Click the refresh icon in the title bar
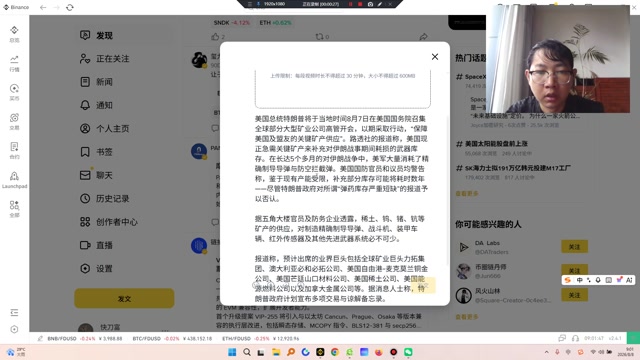Screen dimensions: 640x360 [x=70, y=7]
